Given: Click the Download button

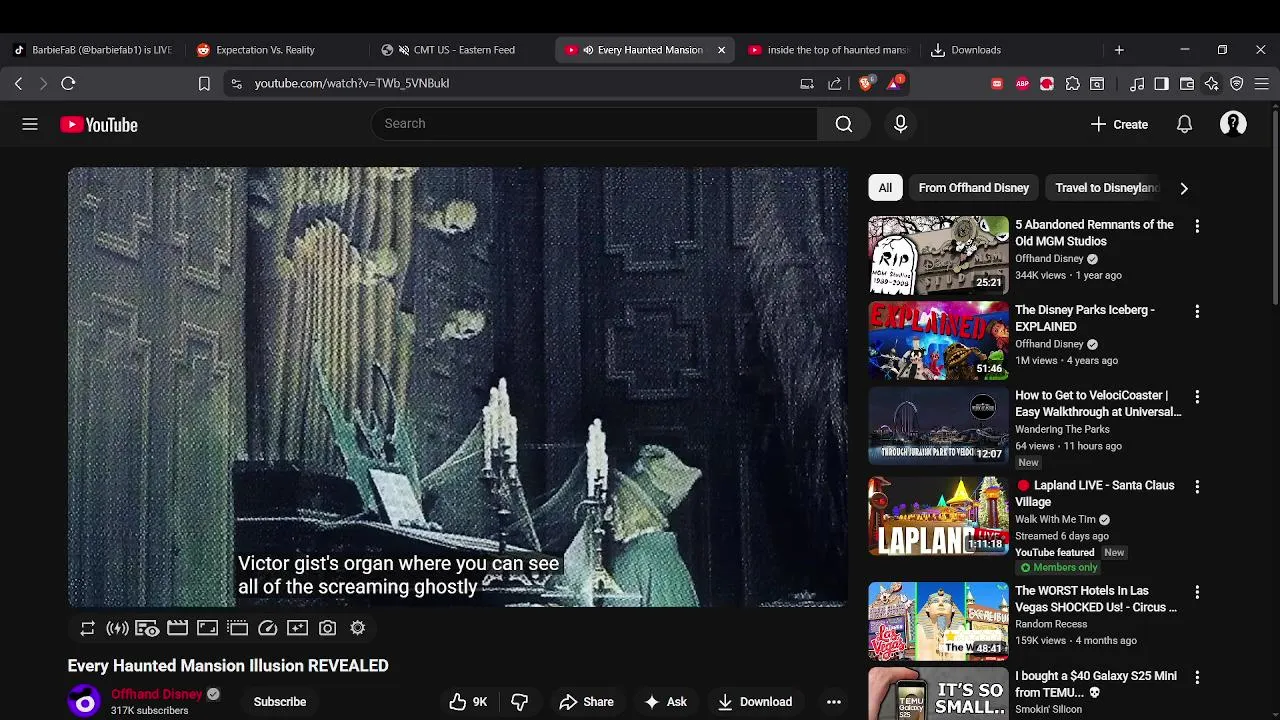Looking at the screenshot, I should coord(755,702).
